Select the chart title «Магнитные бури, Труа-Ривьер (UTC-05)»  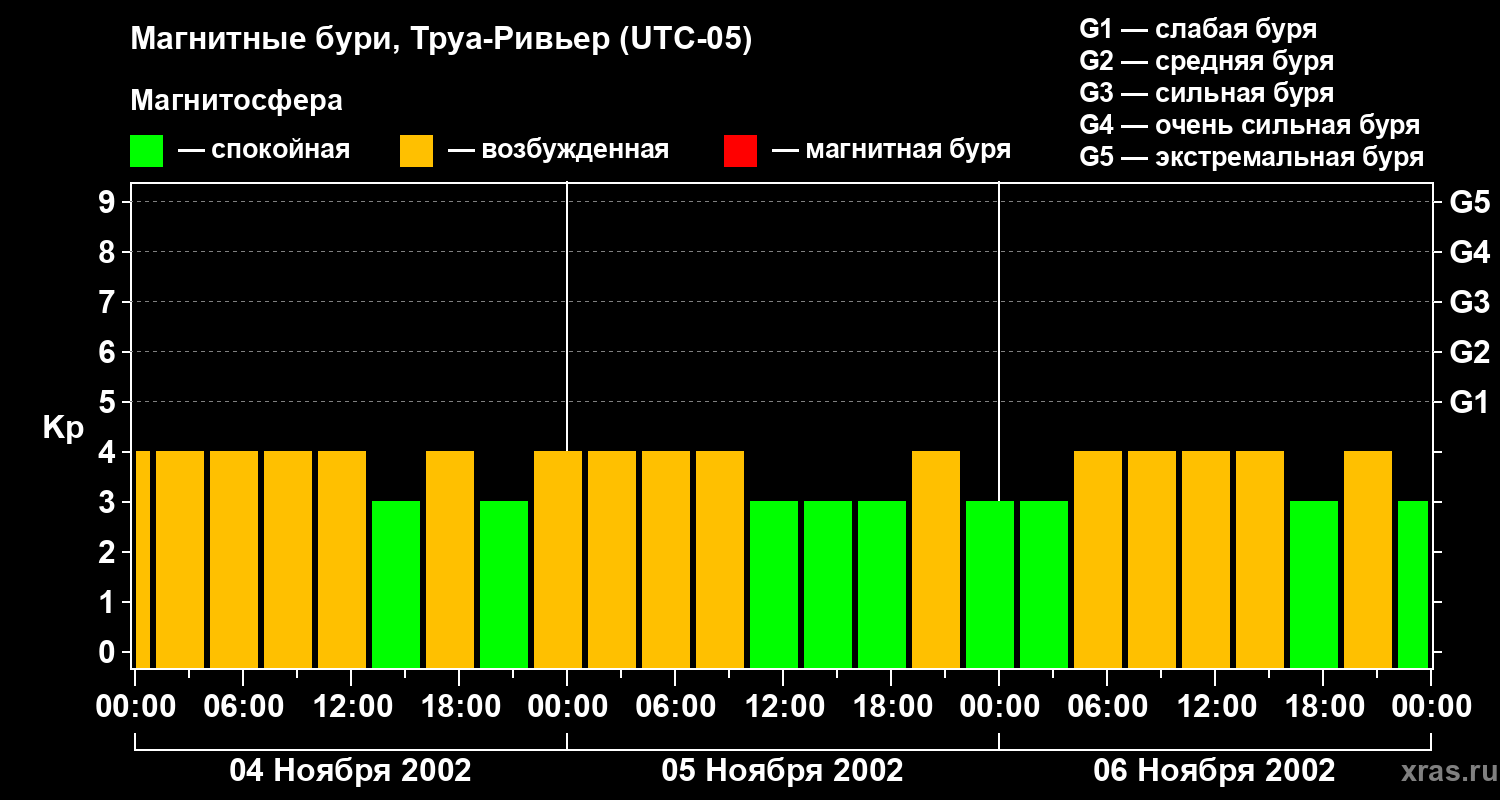pos(441,41)
